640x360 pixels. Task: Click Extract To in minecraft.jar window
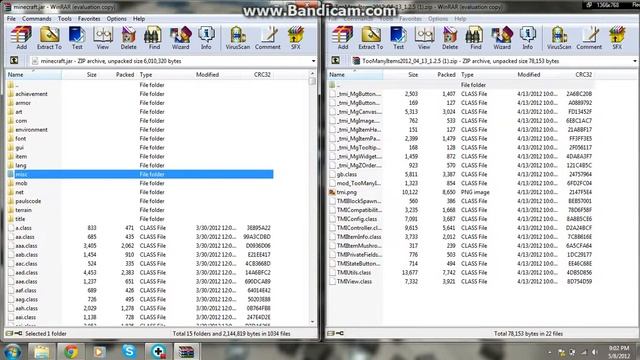pos(49,38)
